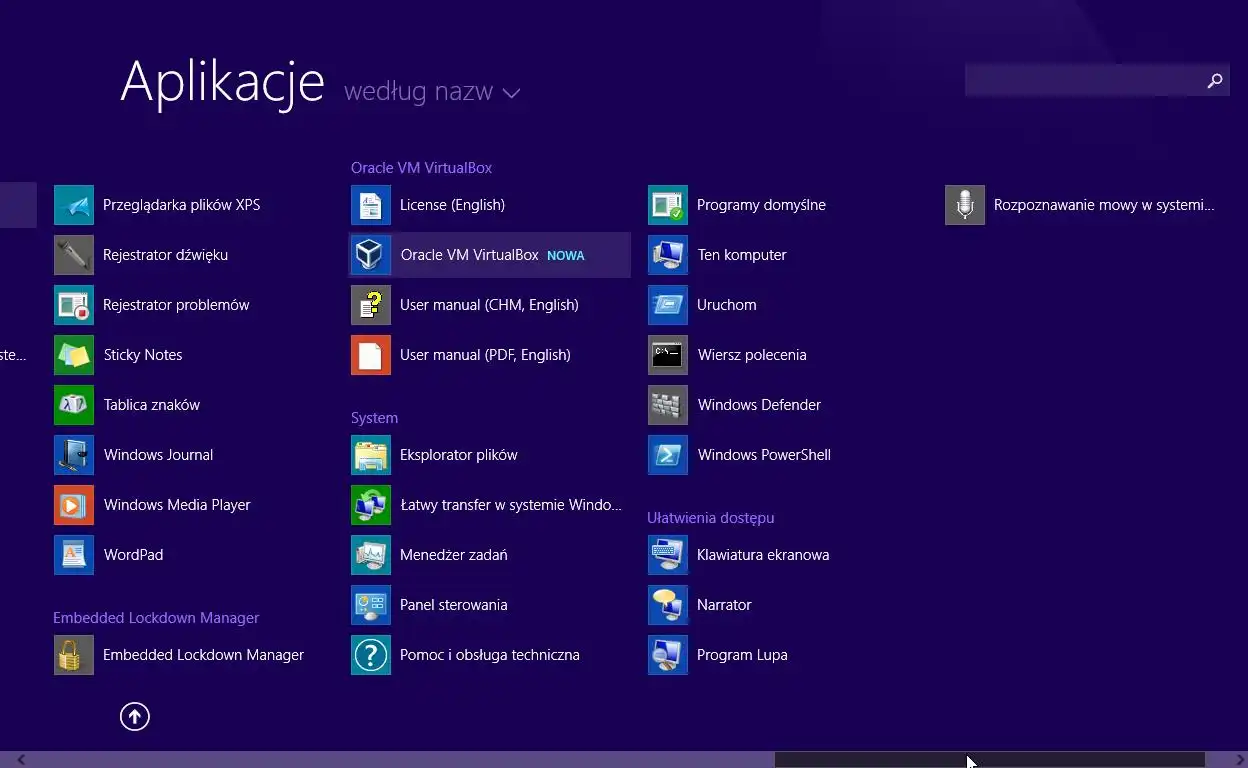Select the Embedded Lockdown Manager group header
This screenshot has height=768, width=1248.
point(156,618)
